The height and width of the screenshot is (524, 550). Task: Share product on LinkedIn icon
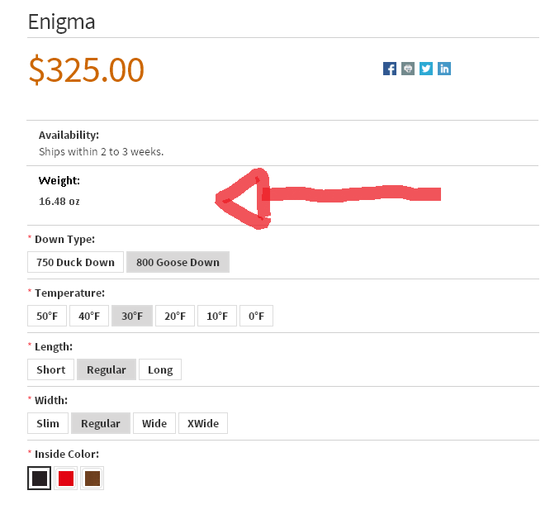click(x=444, y=69)
